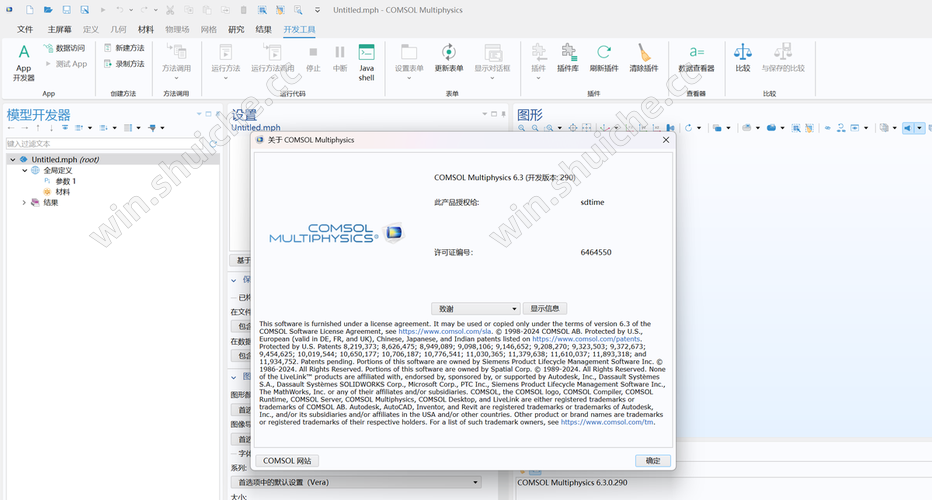Screen dimensions: 932x500
Task: Switch to the 主屏幕 ribbon tab
Action: tap(59, 30)
